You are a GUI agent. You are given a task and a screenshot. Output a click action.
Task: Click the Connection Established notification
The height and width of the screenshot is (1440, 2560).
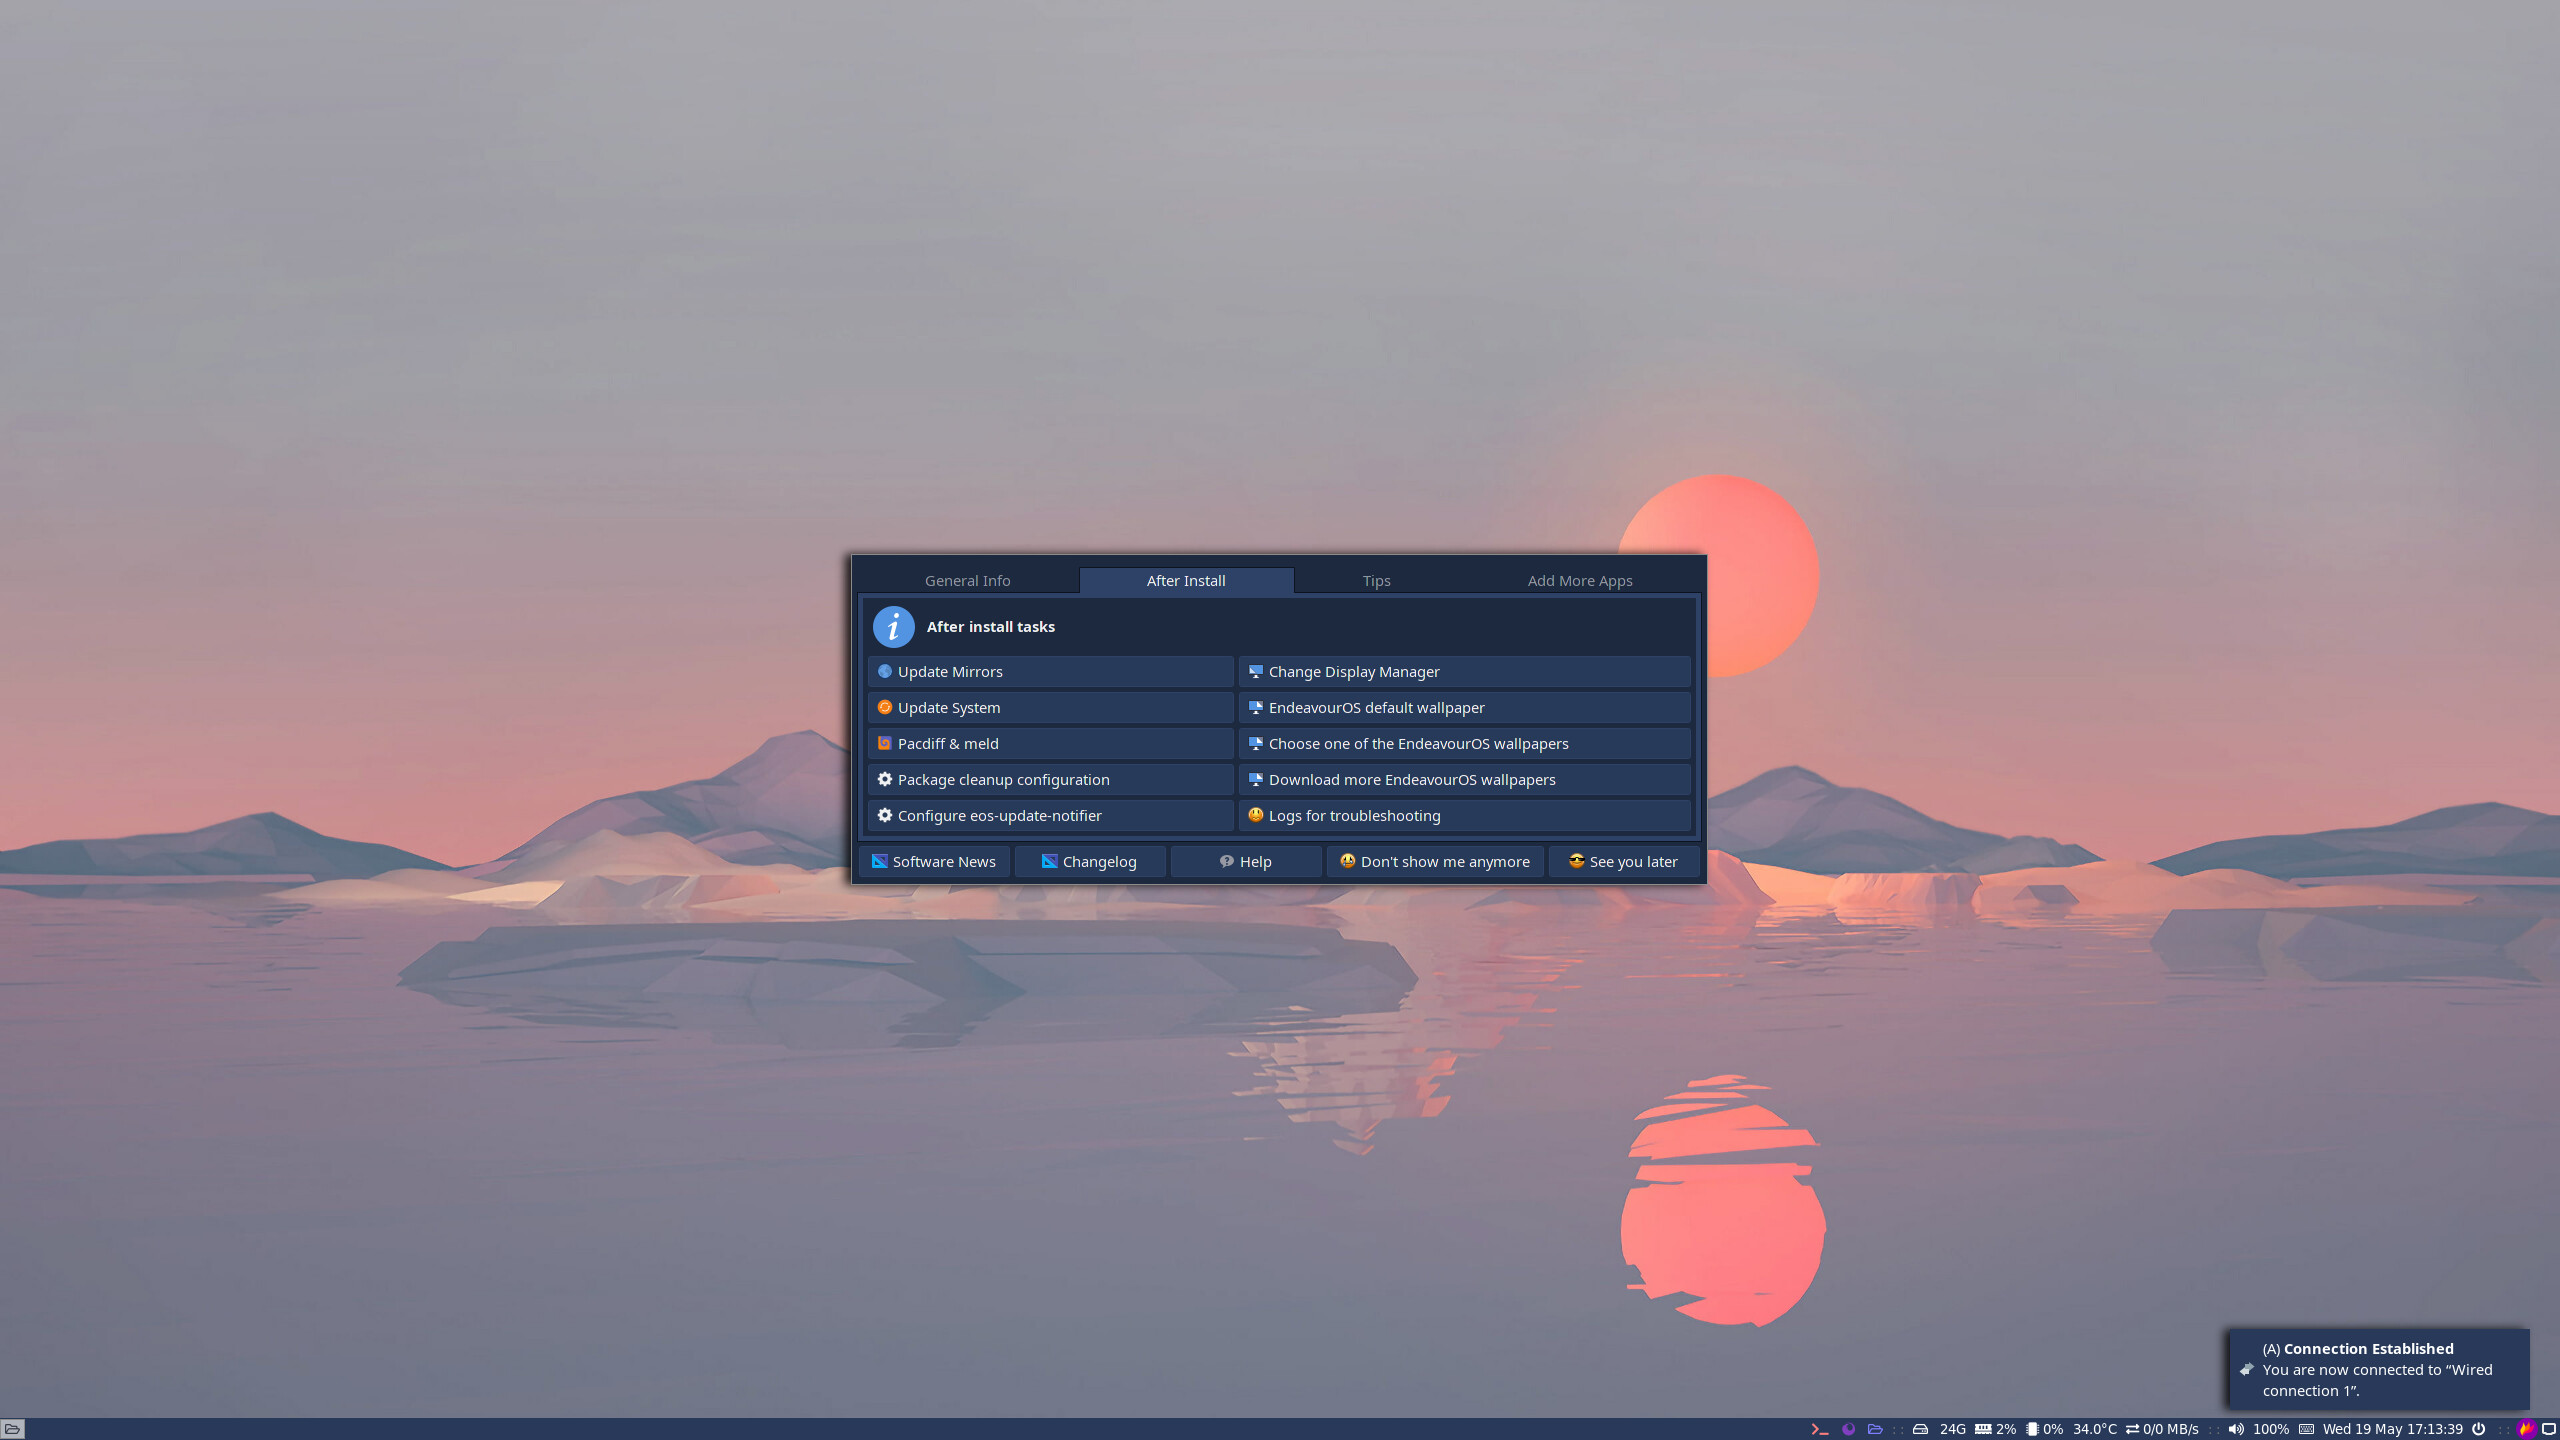pos(2377,1370)
